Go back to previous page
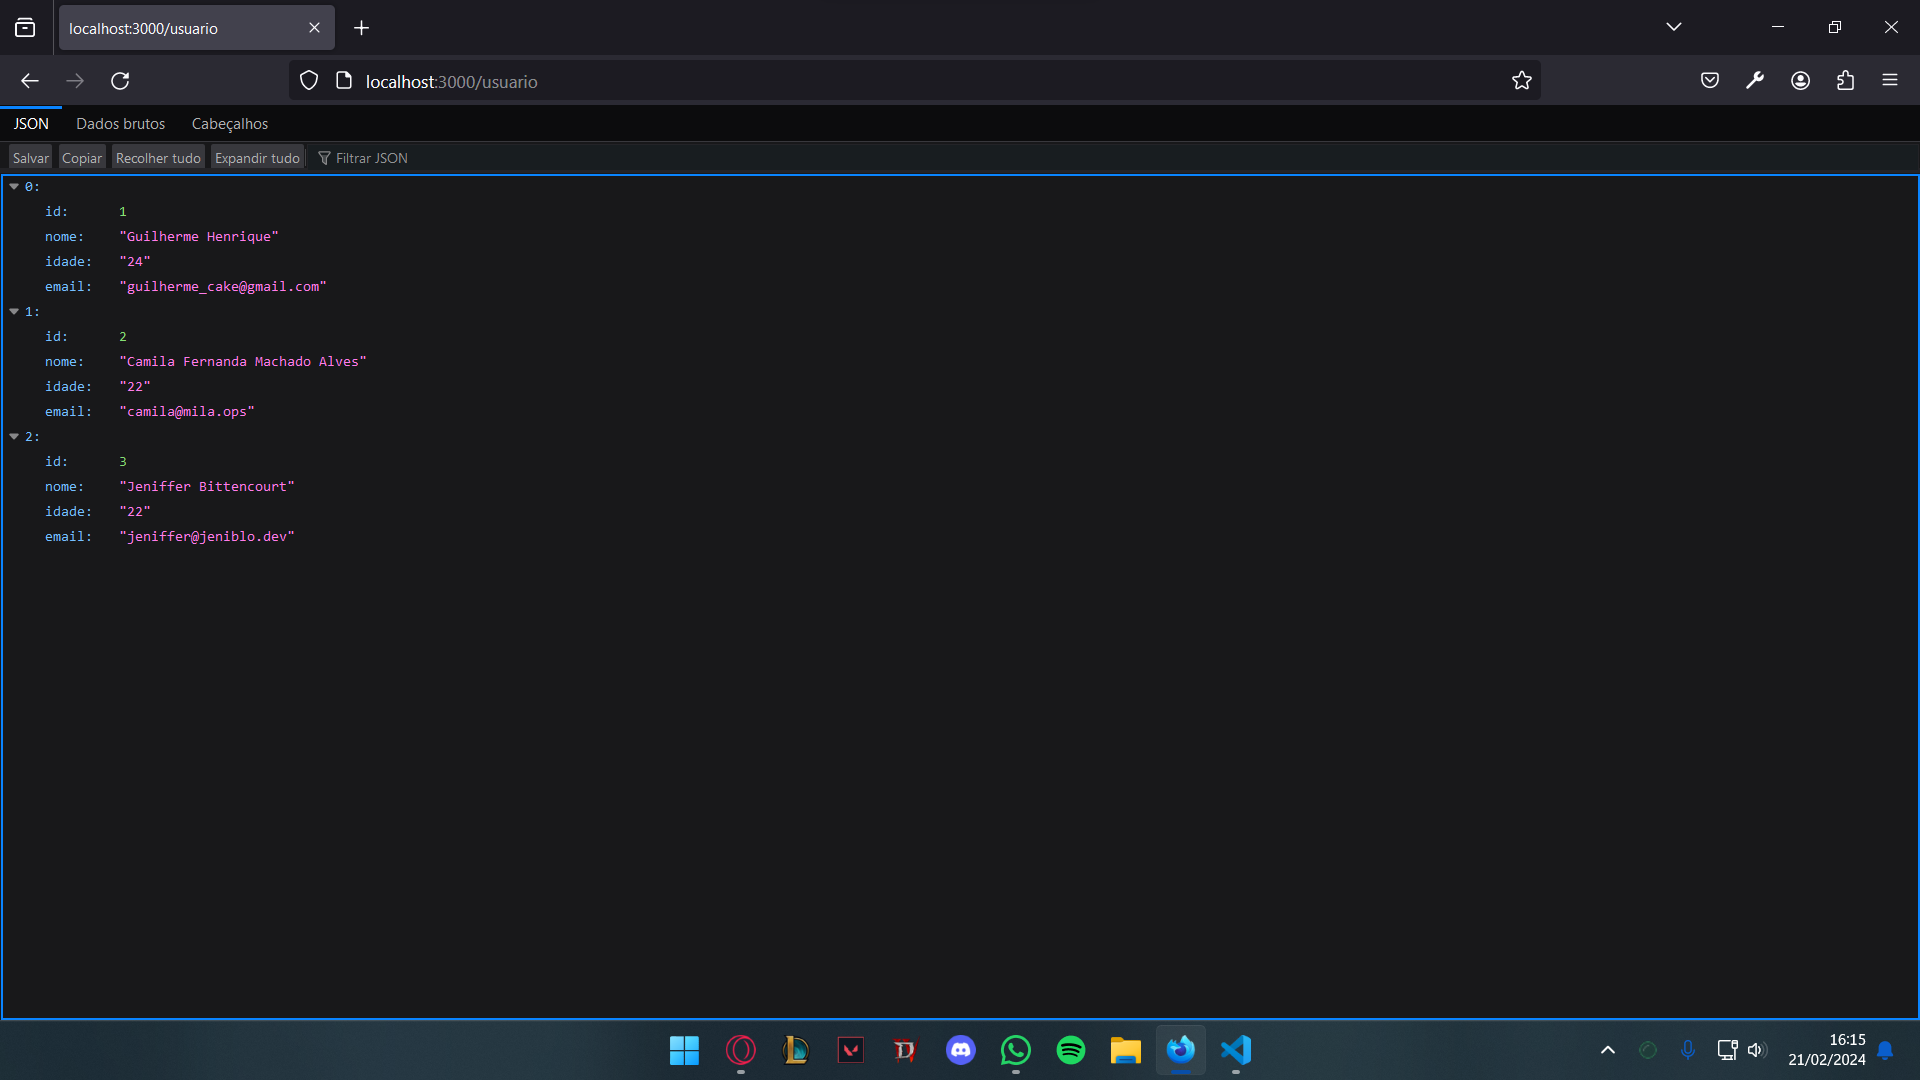 pyautogui.click(x=30, y=81)
